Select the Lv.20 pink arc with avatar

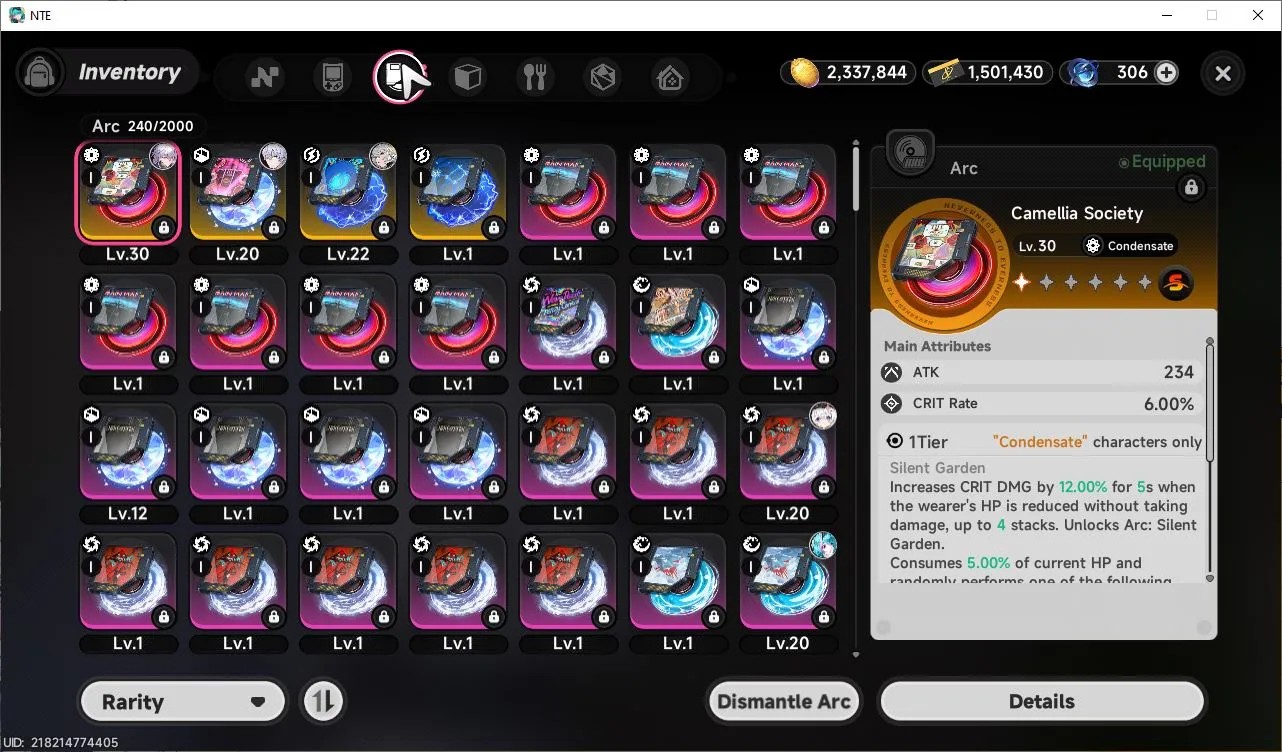238,203
